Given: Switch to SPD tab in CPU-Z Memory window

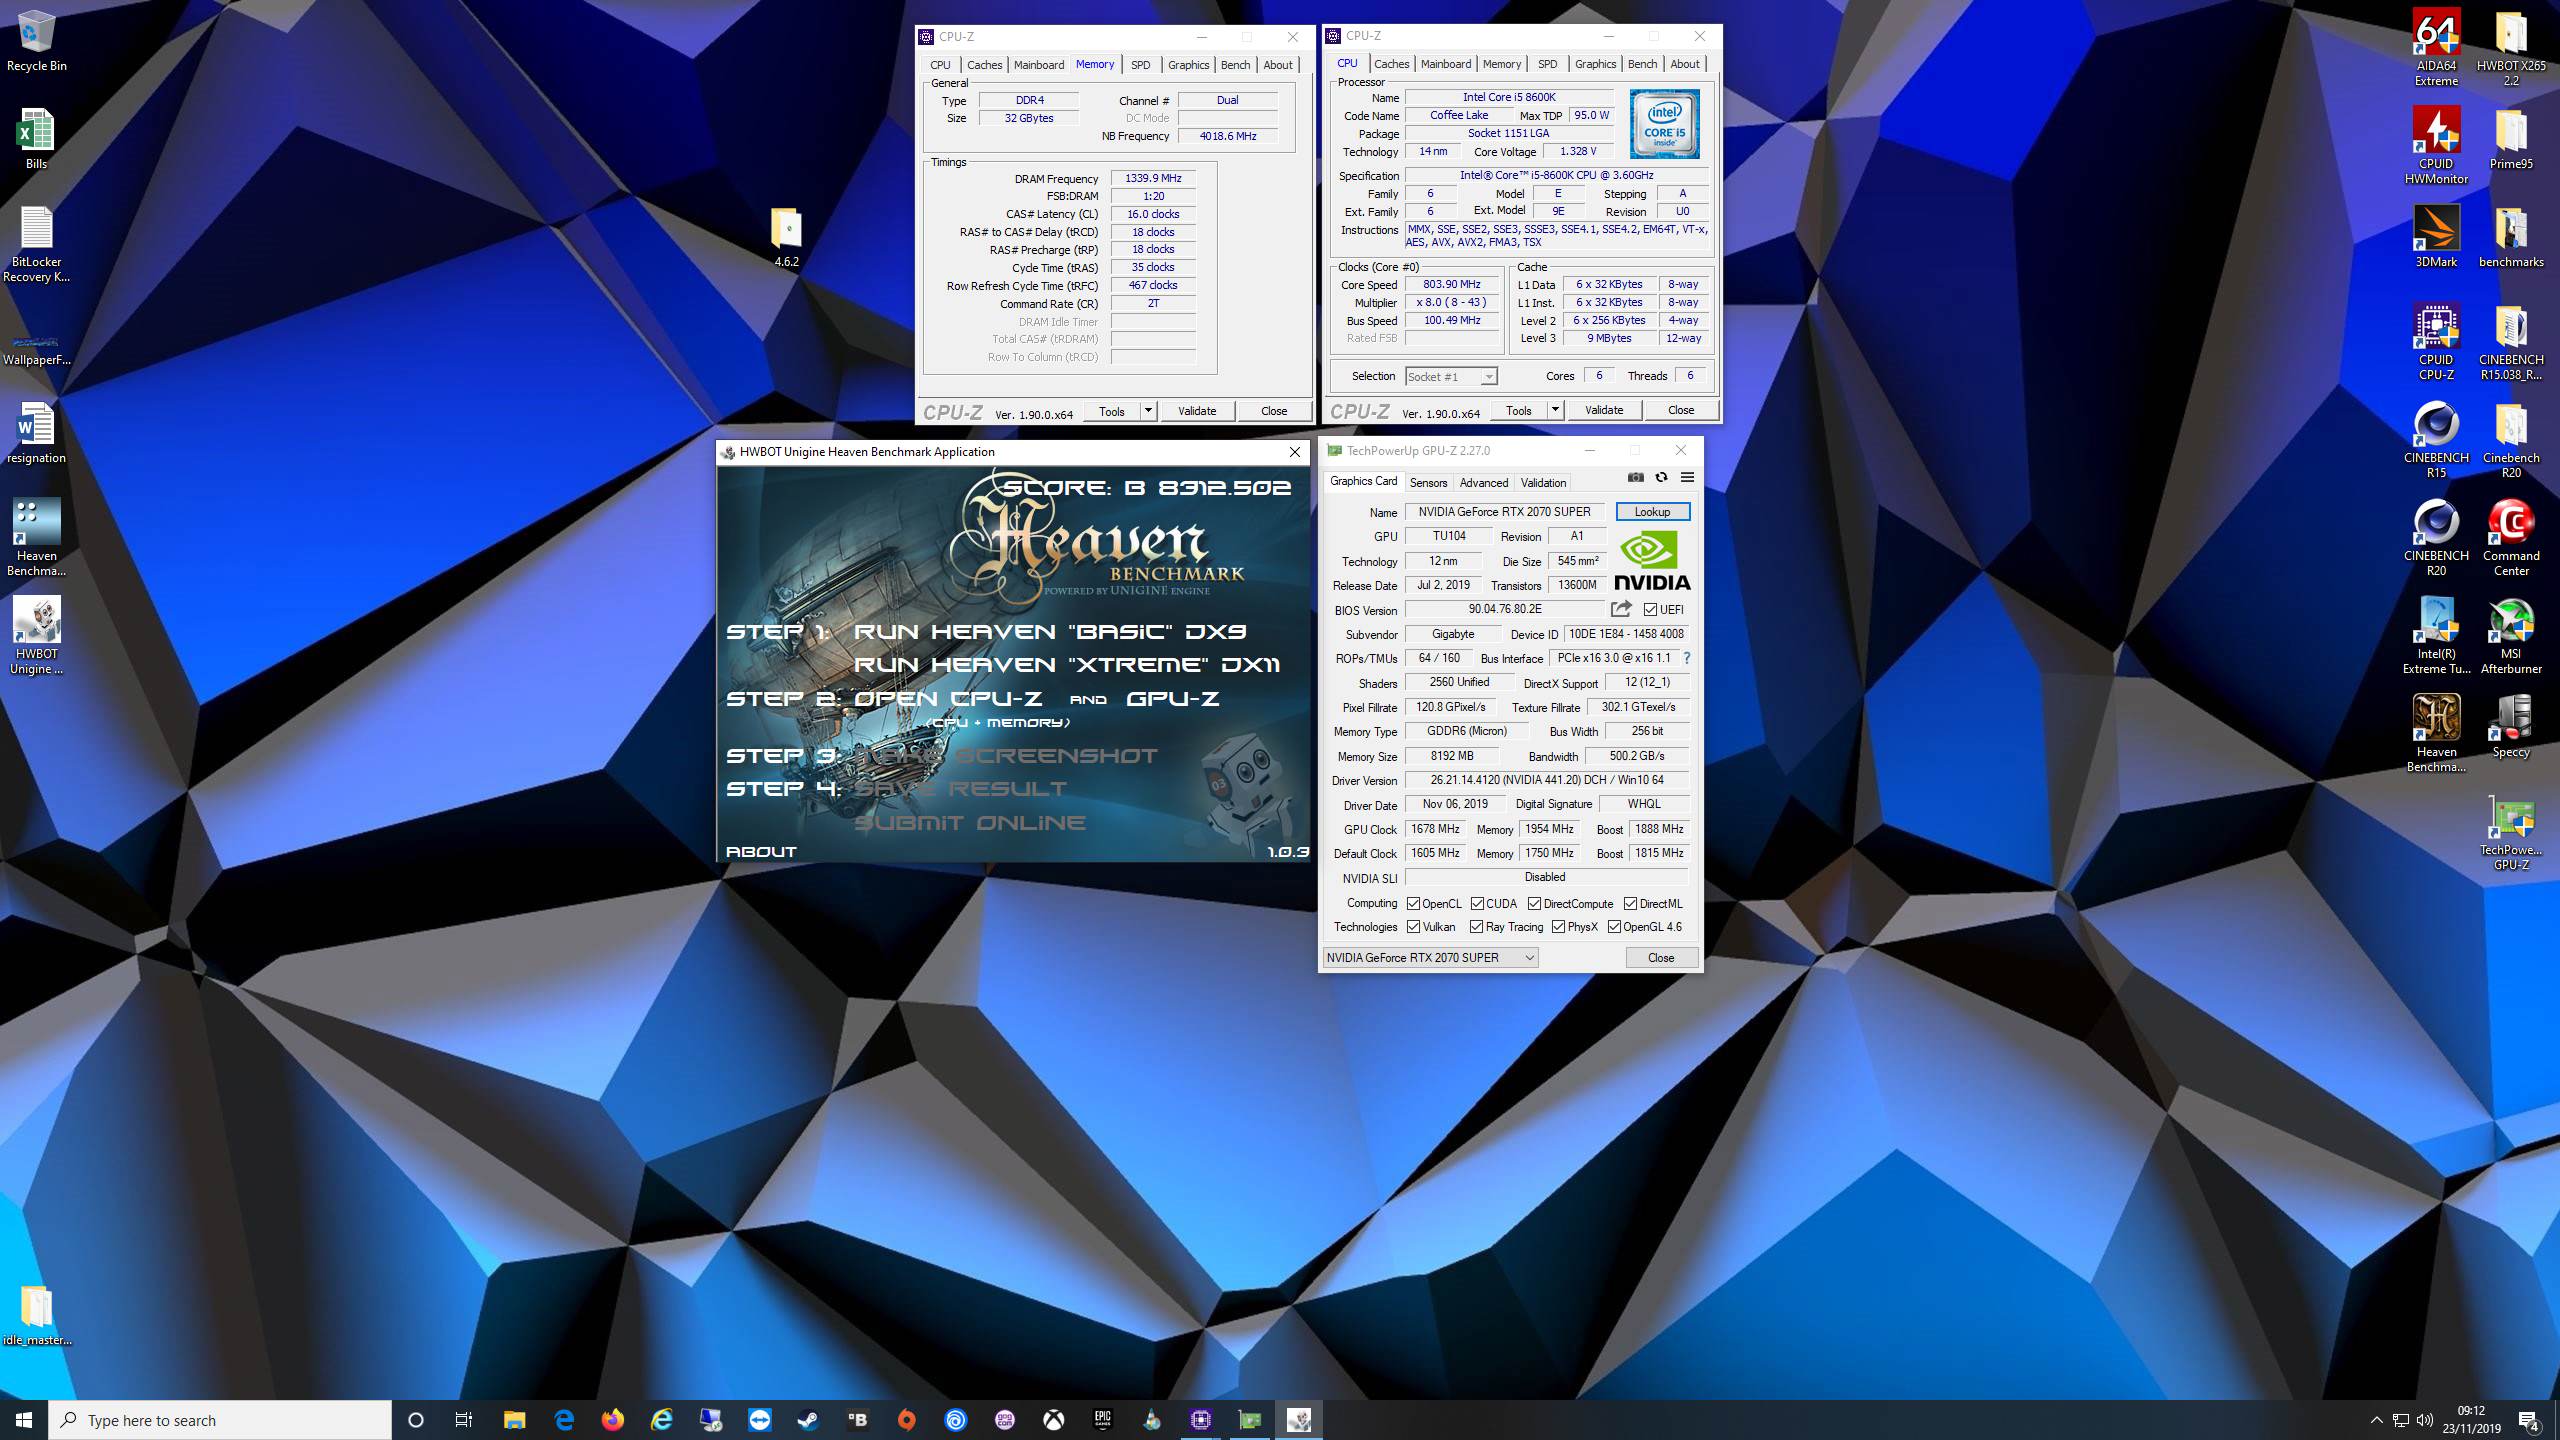Looking at the screenshot, I should point(1140,65).
